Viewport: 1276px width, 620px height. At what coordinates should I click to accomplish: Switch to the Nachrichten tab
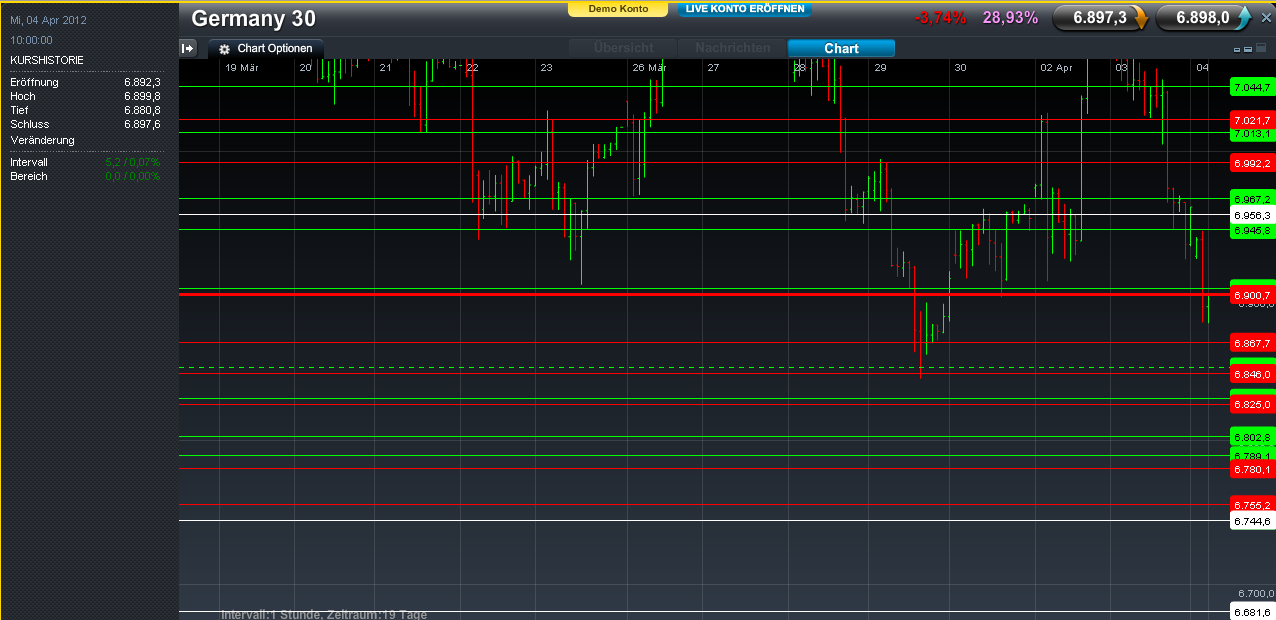(732, 48)
